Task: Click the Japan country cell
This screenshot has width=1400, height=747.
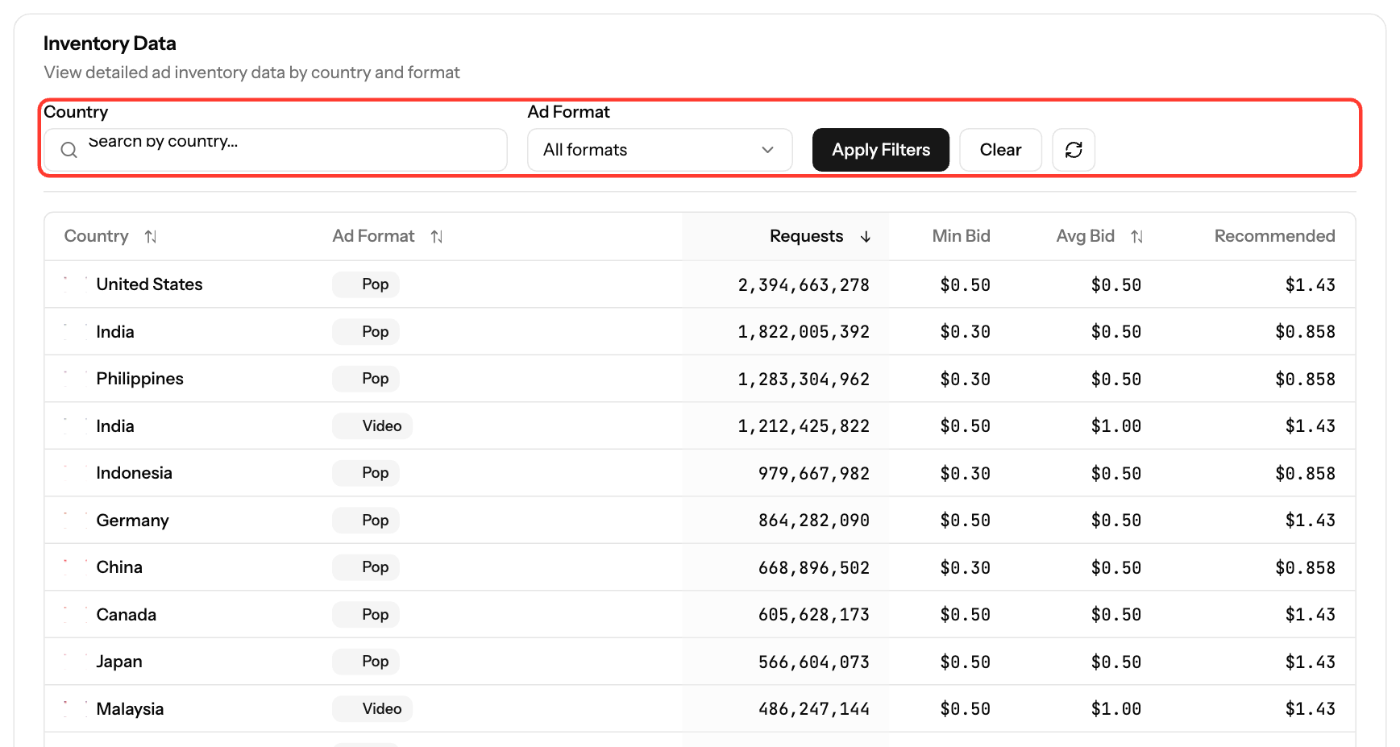Action: pos(119,661)
